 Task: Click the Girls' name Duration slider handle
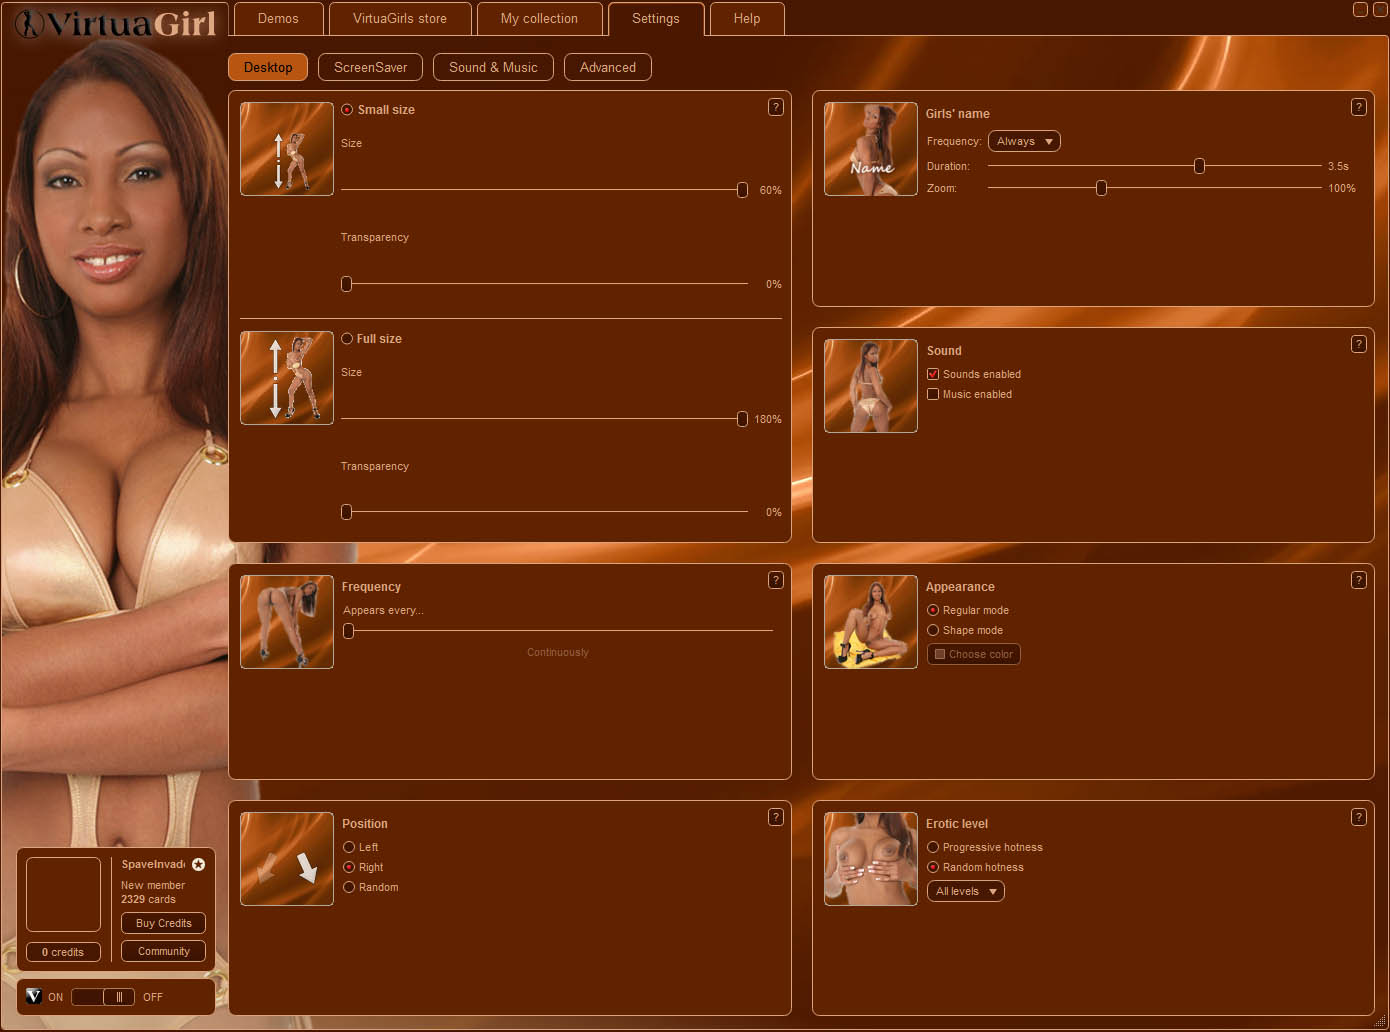click(1199, 166)
